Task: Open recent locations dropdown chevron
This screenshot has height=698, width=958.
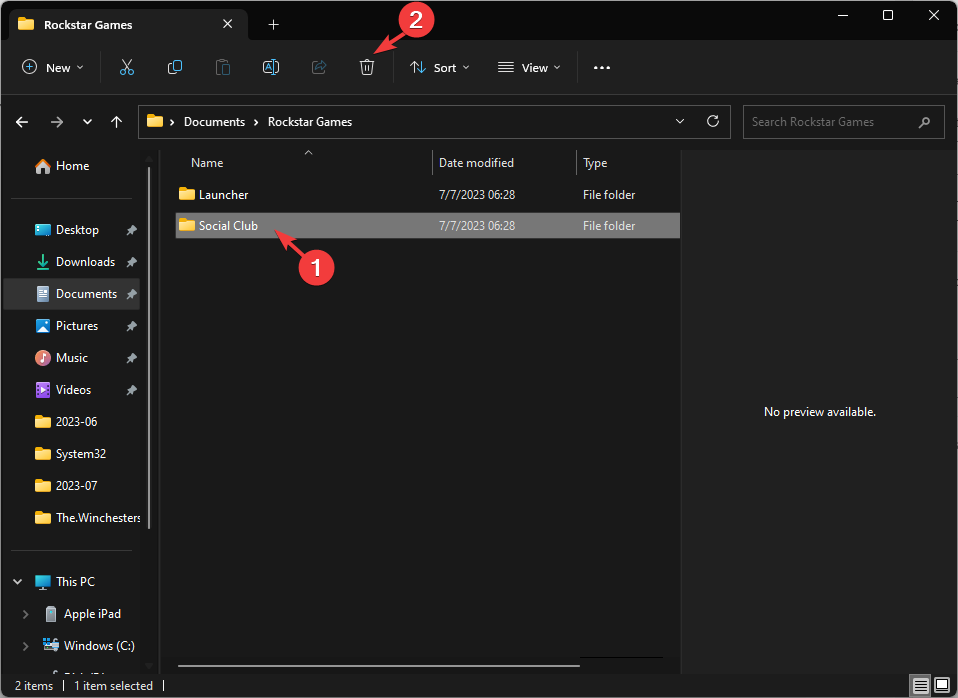Action: (87, 122)
